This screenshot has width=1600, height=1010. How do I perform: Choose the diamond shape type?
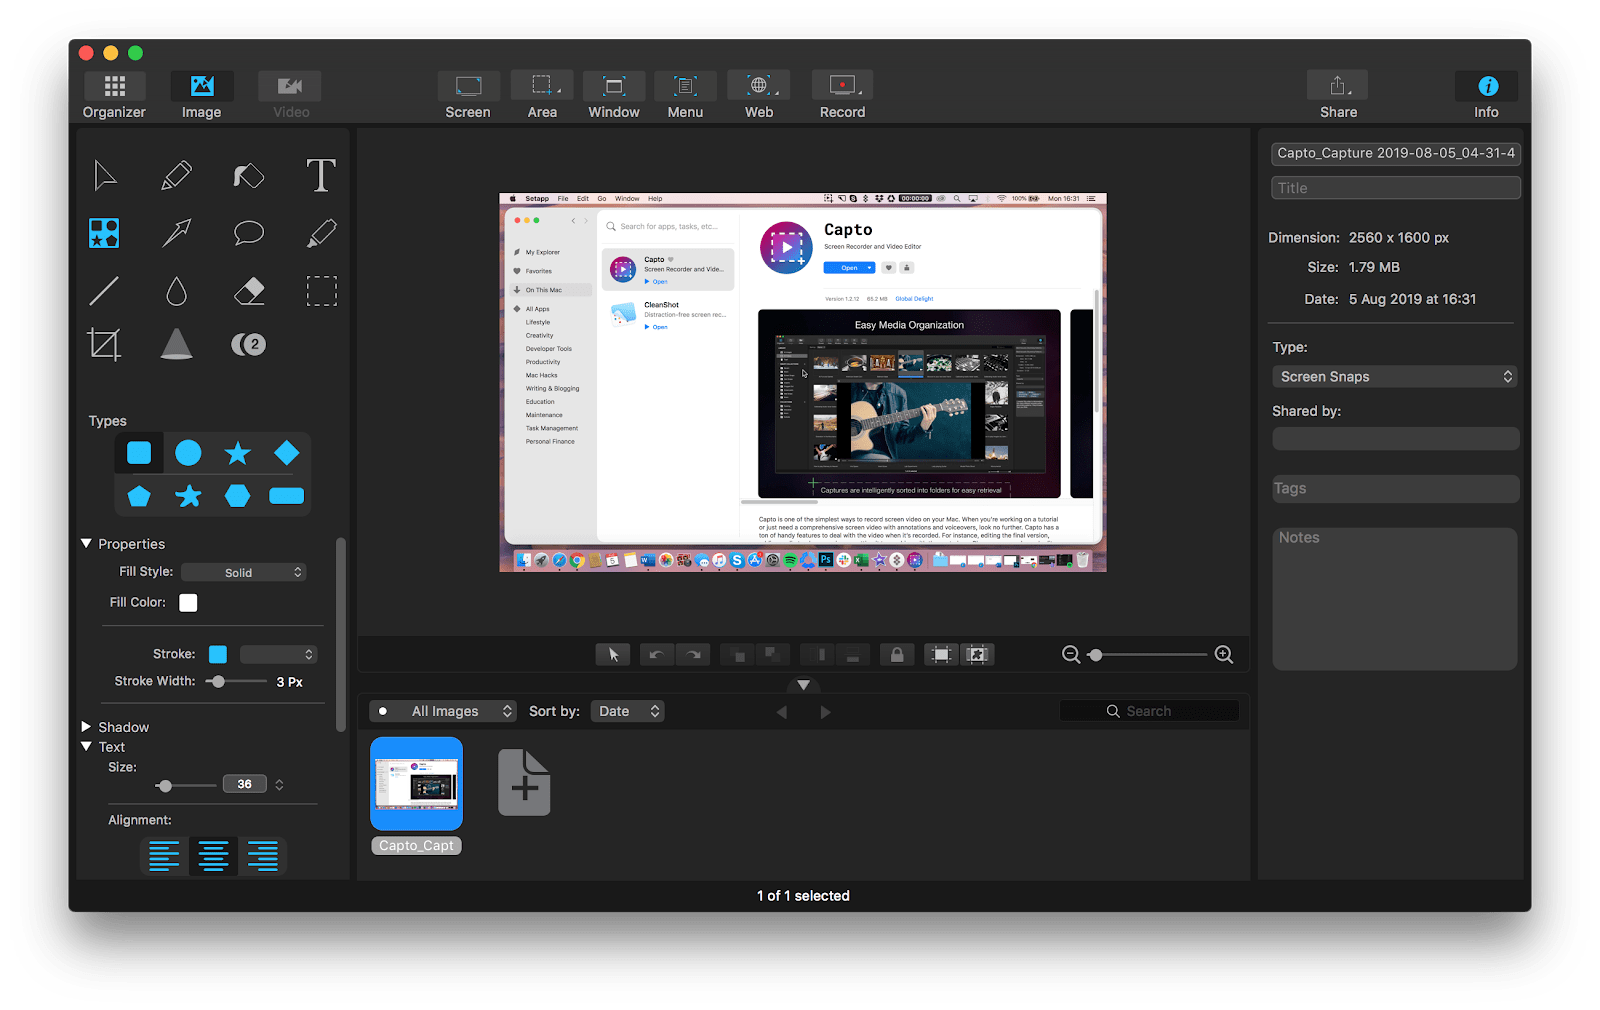[x=286, y=453]
